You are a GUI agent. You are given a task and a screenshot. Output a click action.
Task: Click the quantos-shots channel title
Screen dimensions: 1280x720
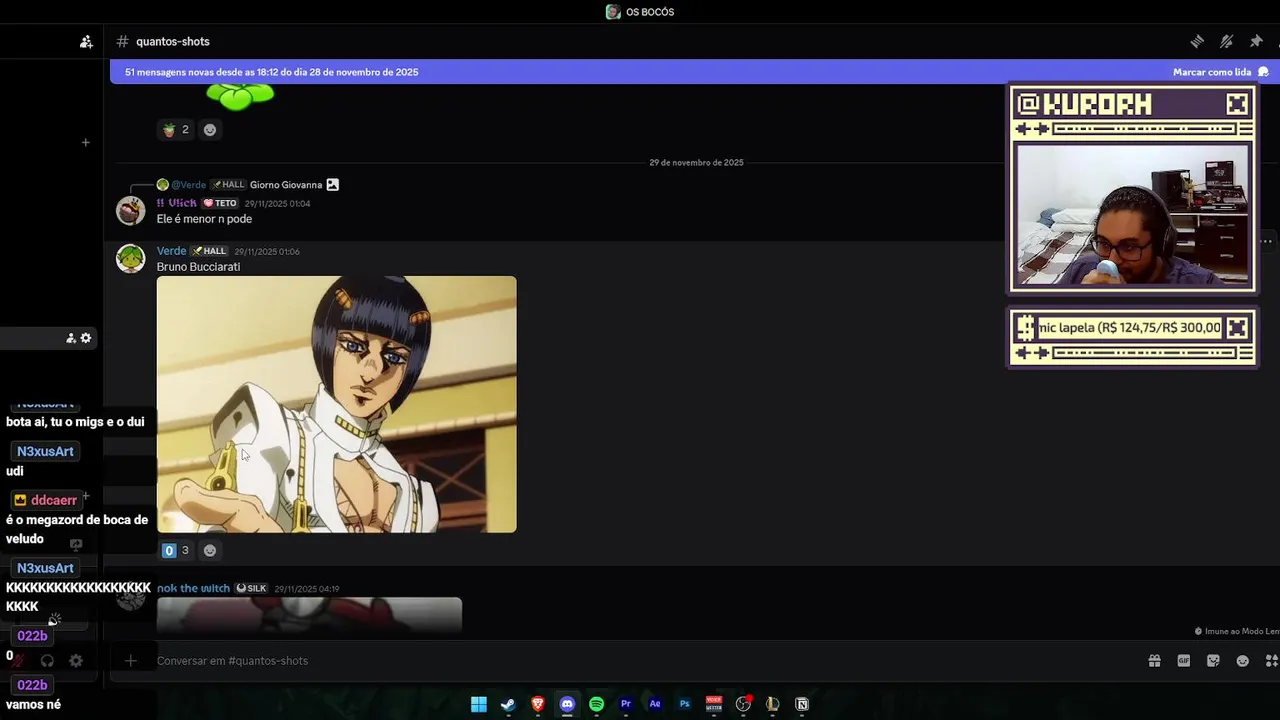click(x=173, y=42)
